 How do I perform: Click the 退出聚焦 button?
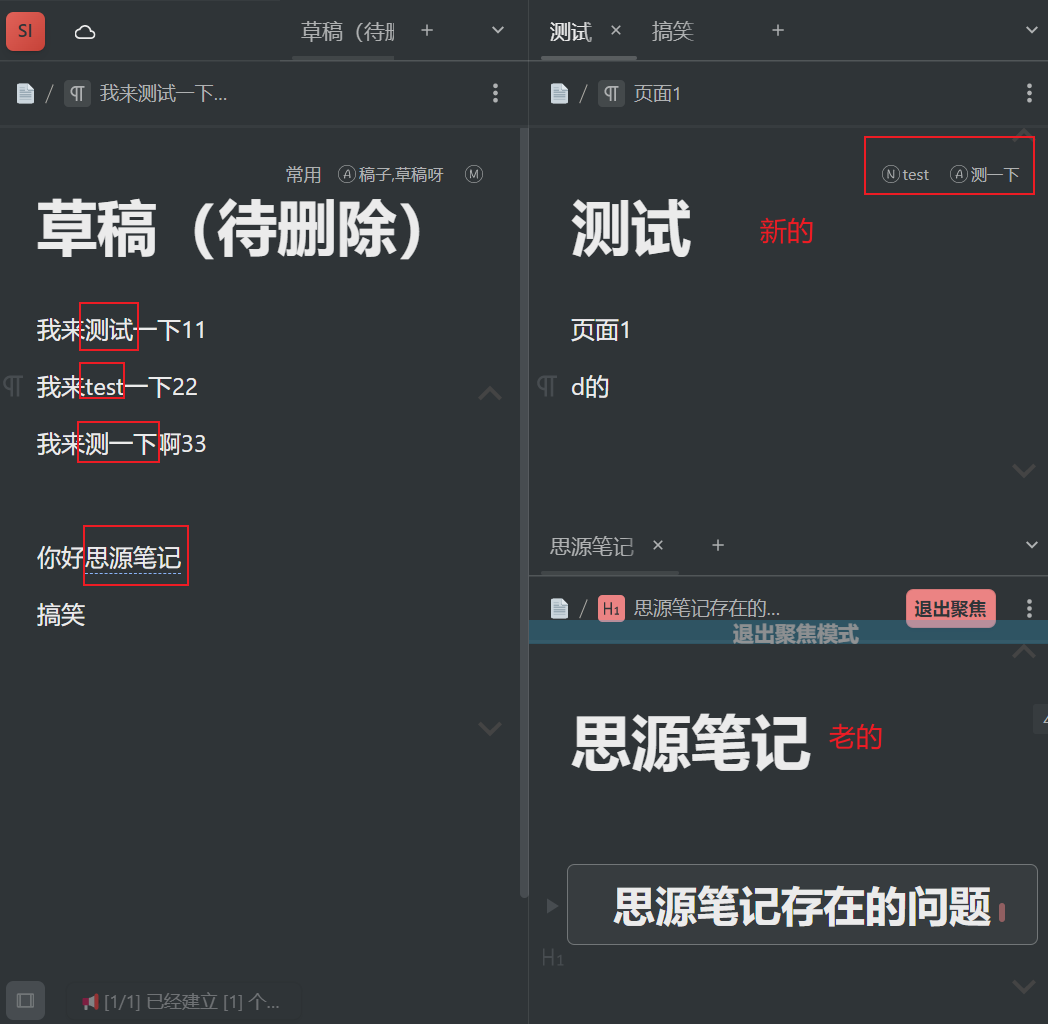950,609
